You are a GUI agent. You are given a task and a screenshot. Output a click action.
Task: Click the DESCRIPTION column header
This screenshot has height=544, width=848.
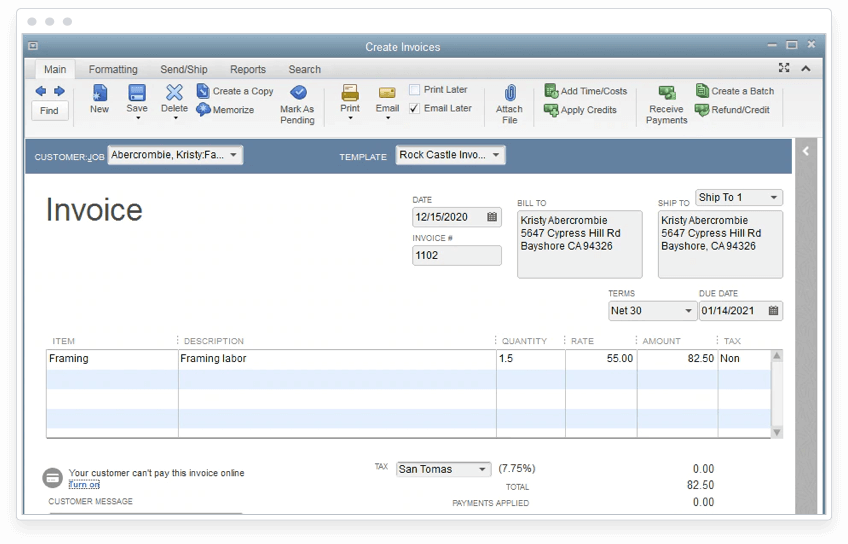coord(214,341)
